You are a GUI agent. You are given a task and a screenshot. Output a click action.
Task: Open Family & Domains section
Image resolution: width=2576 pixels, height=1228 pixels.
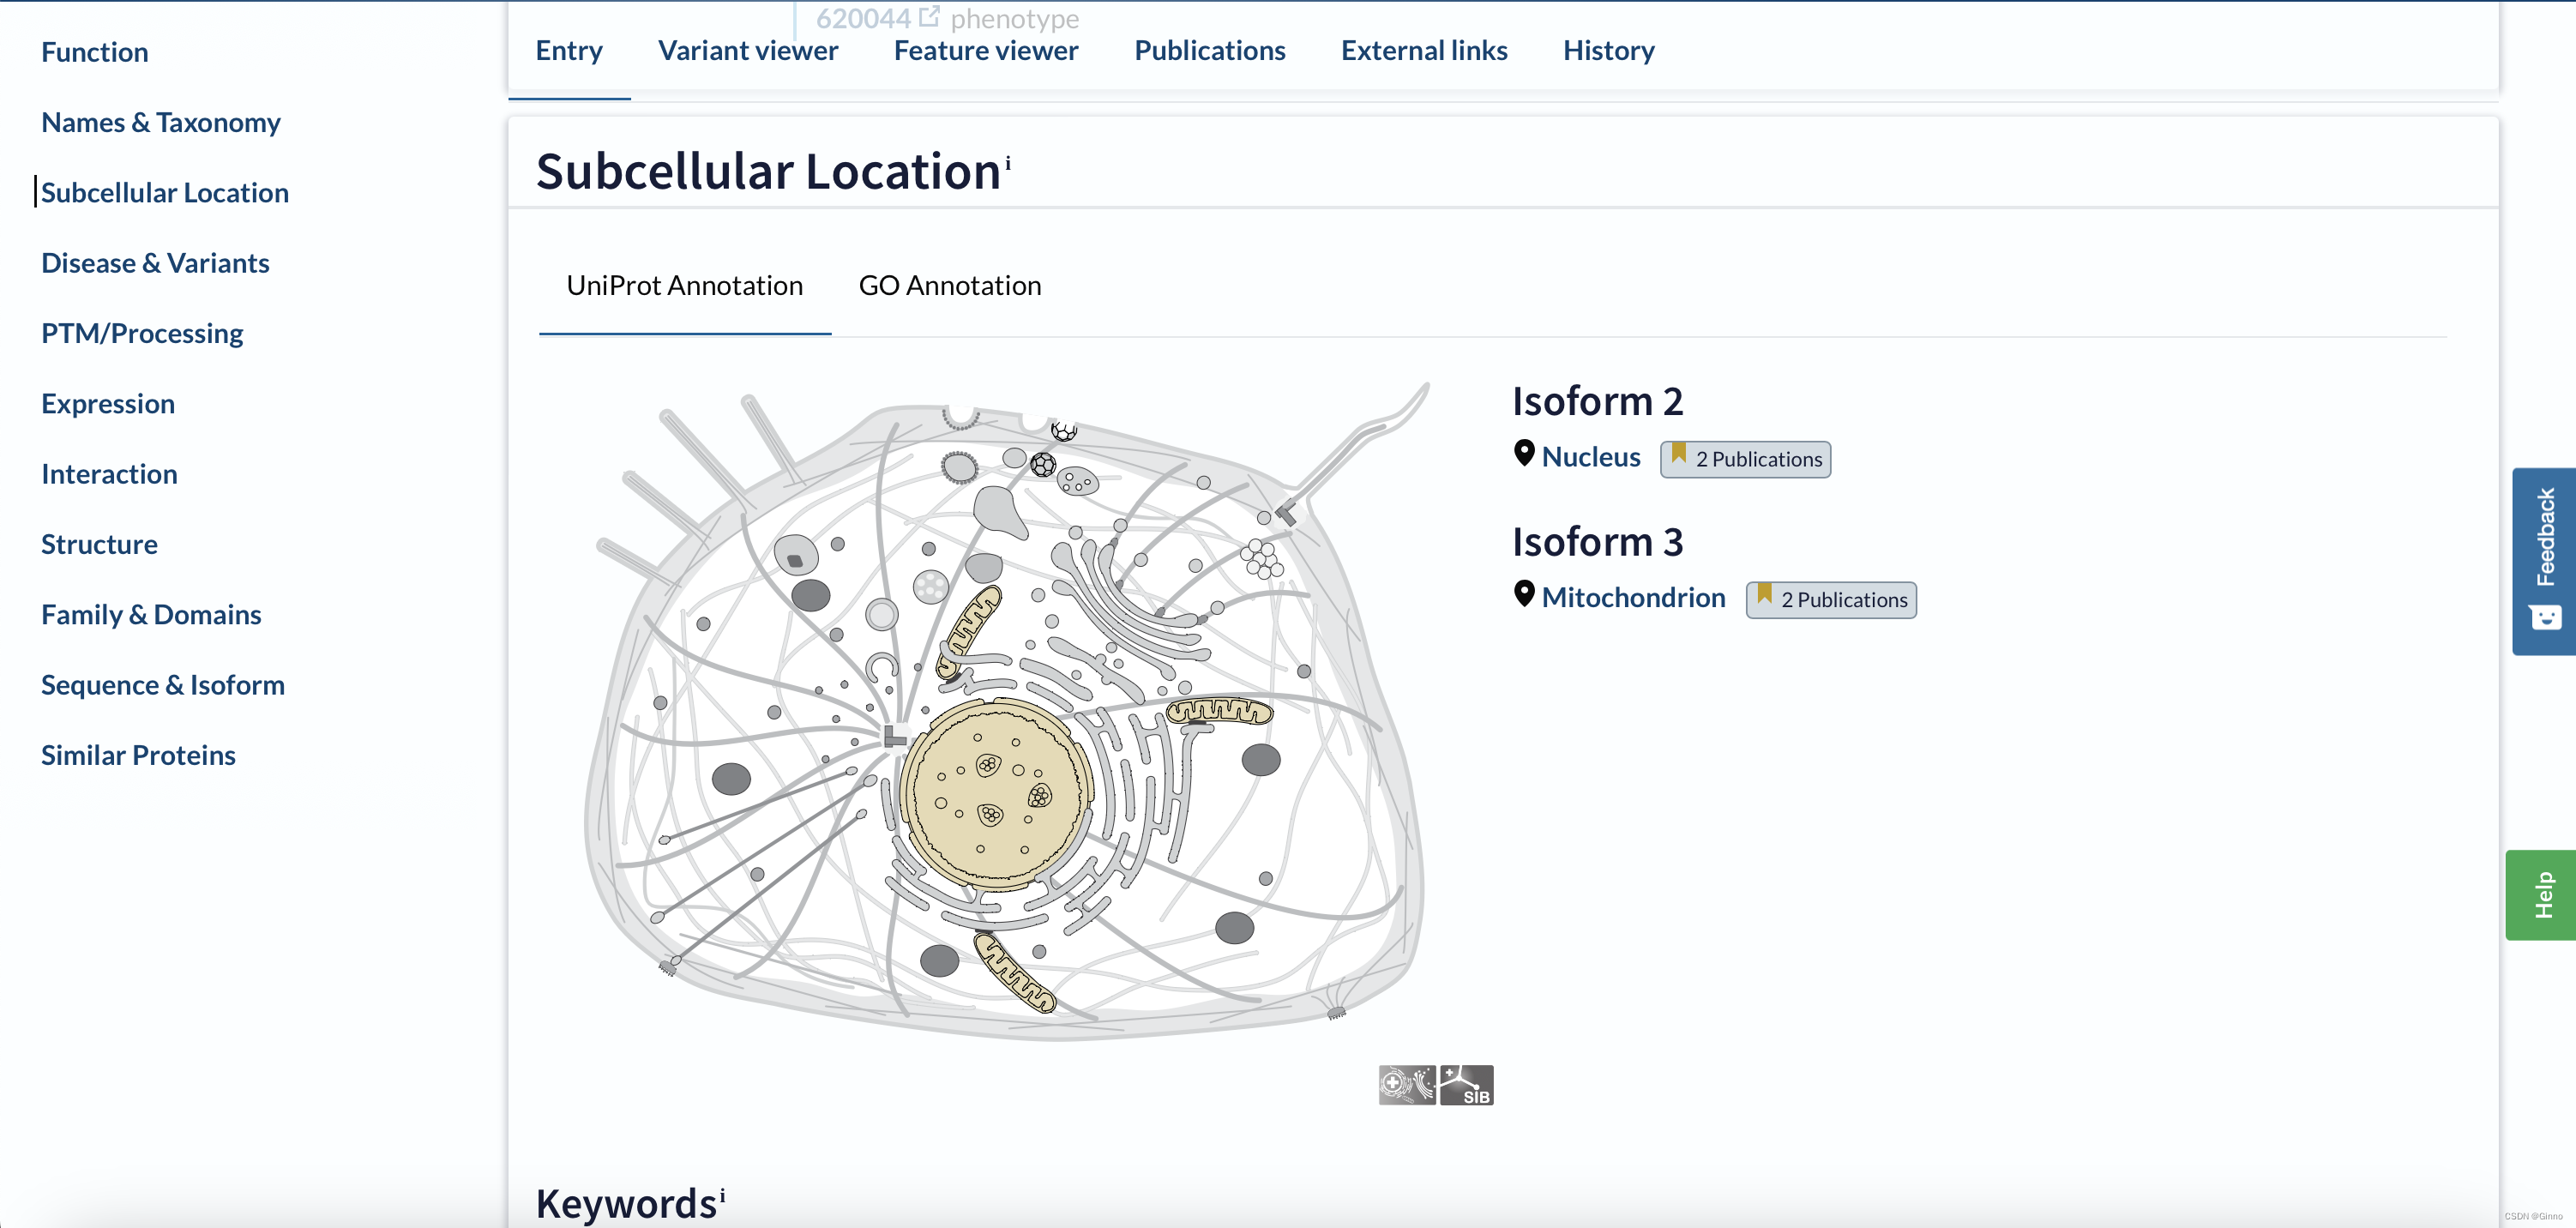click(151, 614)
